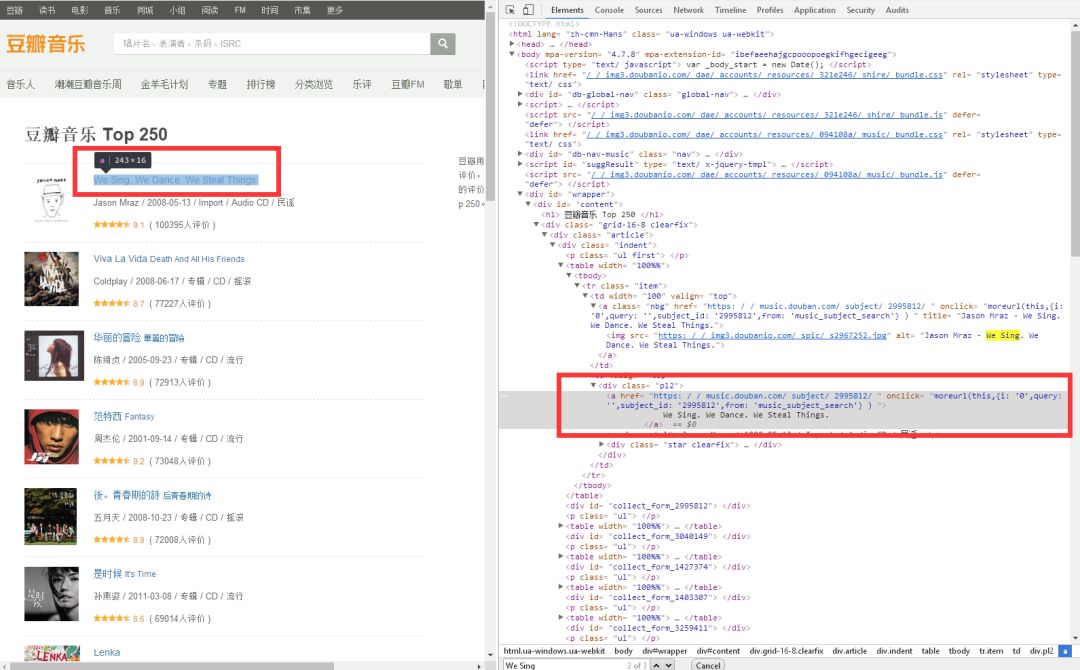Click the 读书 link in top navigation

(47, 10)
